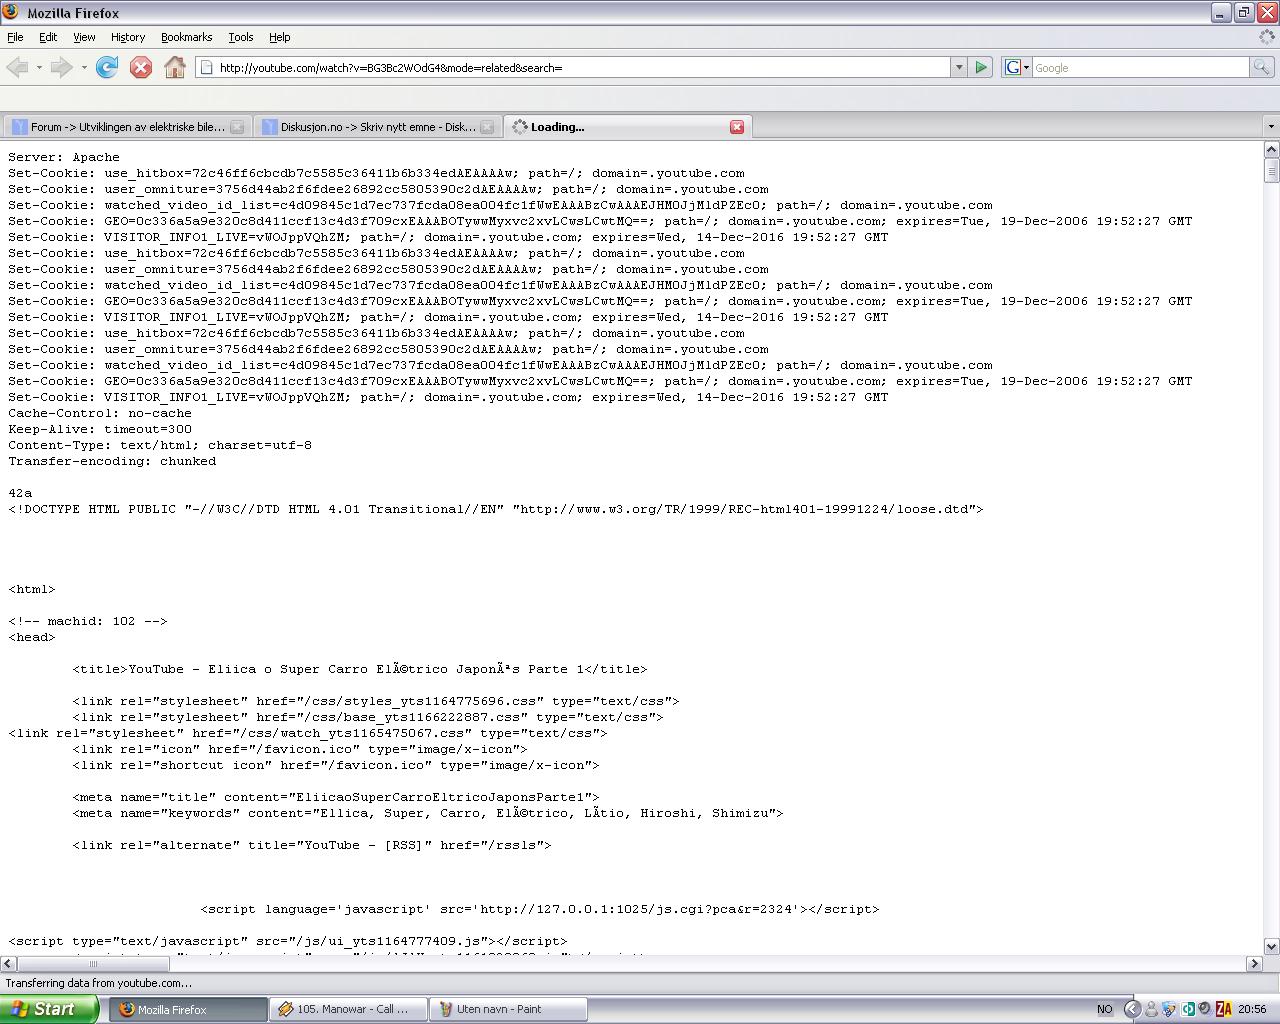Click the green square tray icon
Viewport: 1280px width, 1024px height.
(1188, 1009)
